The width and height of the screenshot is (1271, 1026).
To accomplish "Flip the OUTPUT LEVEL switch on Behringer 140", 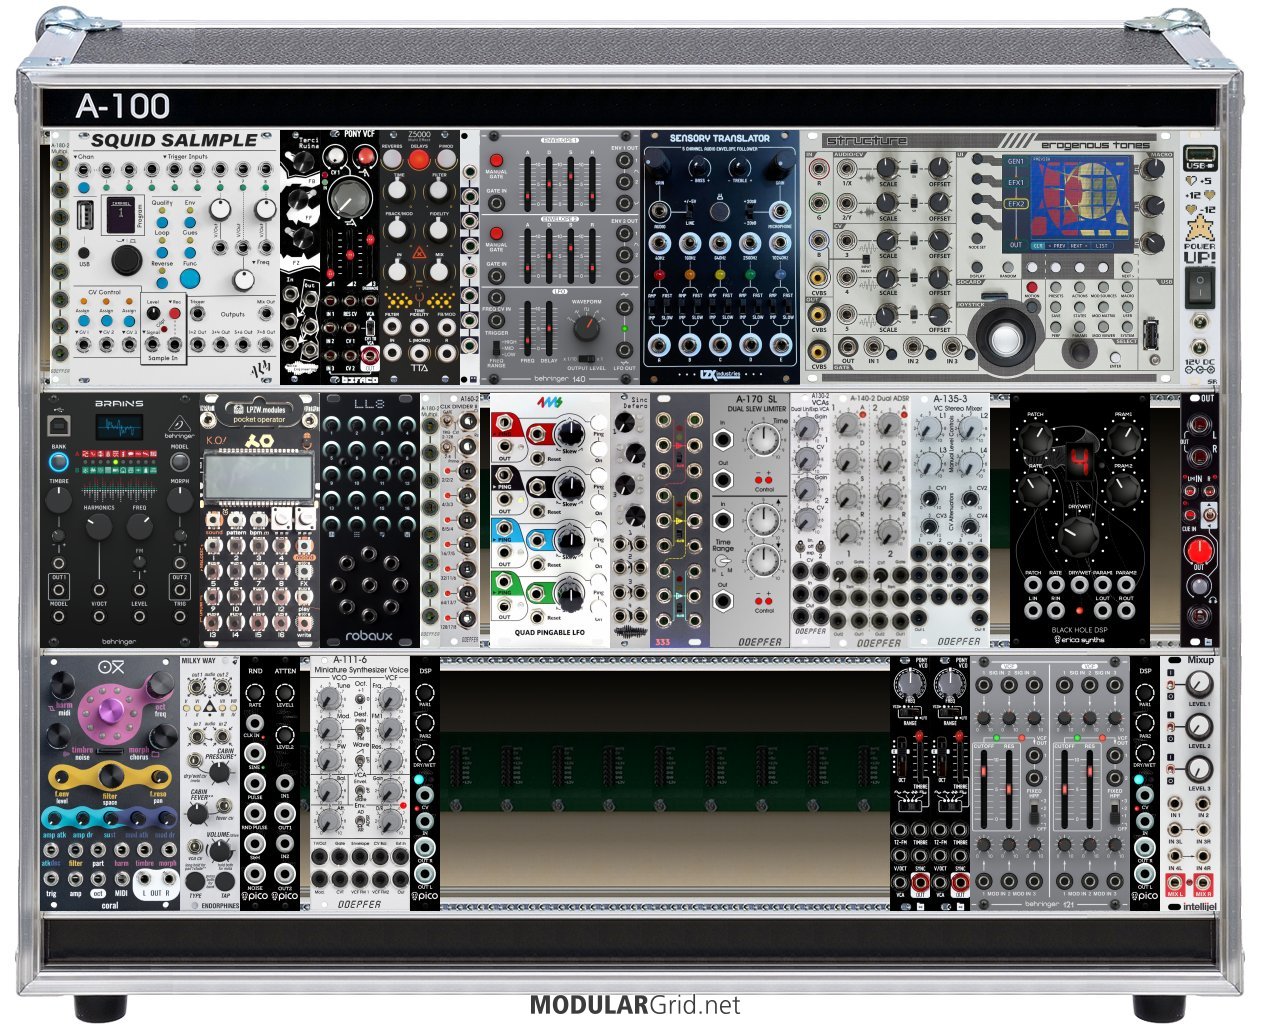I will click(x=587, y=358).
